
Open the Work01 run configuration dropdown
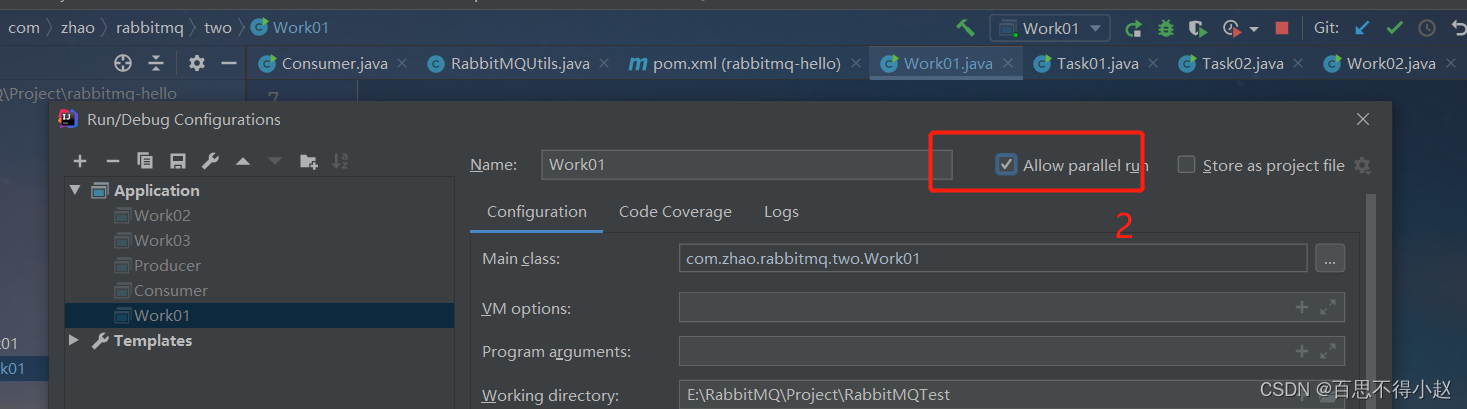pyautogui.click(x=1050, y=28)
